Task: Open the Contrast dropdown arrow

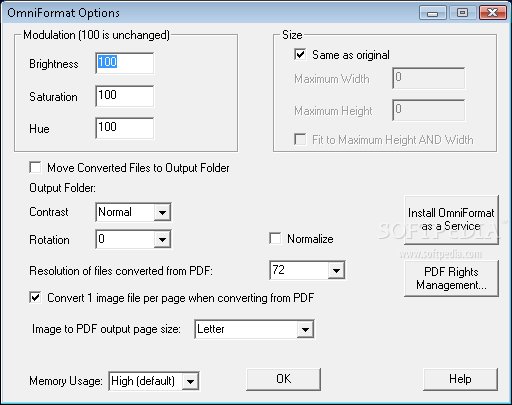Action: tap(162, 212)
